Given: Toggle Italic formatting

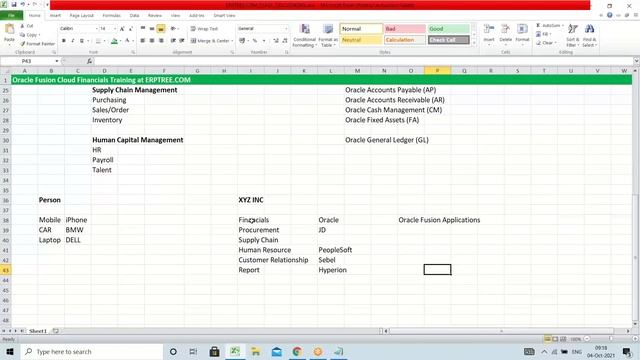Looking at the screenshot, I should 73,41.
